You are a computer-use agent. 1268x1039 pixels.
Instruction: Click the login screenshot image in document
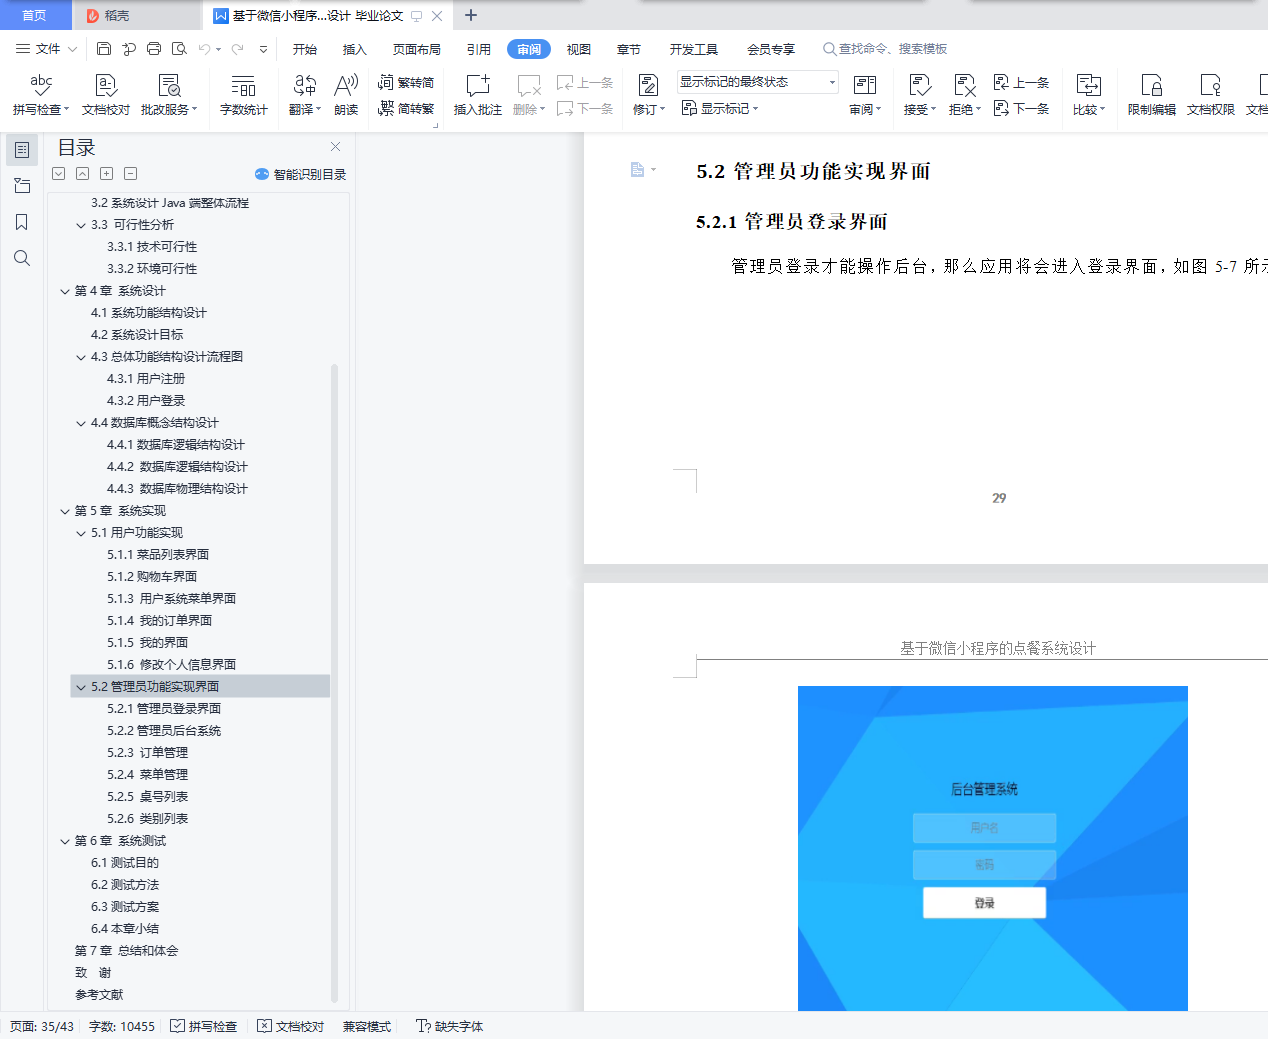992,848
